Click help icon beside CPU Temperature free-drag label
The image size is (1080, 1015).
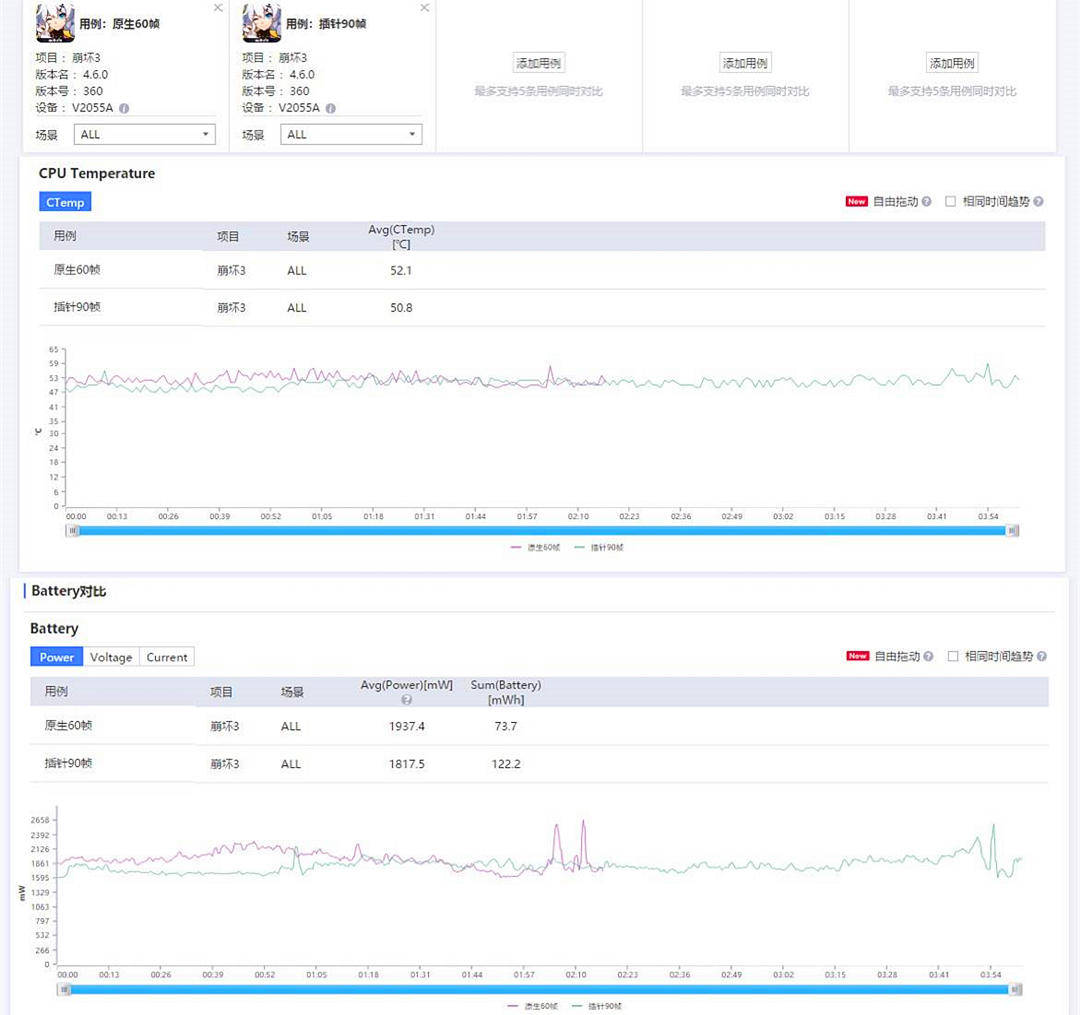tap(926, 202)
